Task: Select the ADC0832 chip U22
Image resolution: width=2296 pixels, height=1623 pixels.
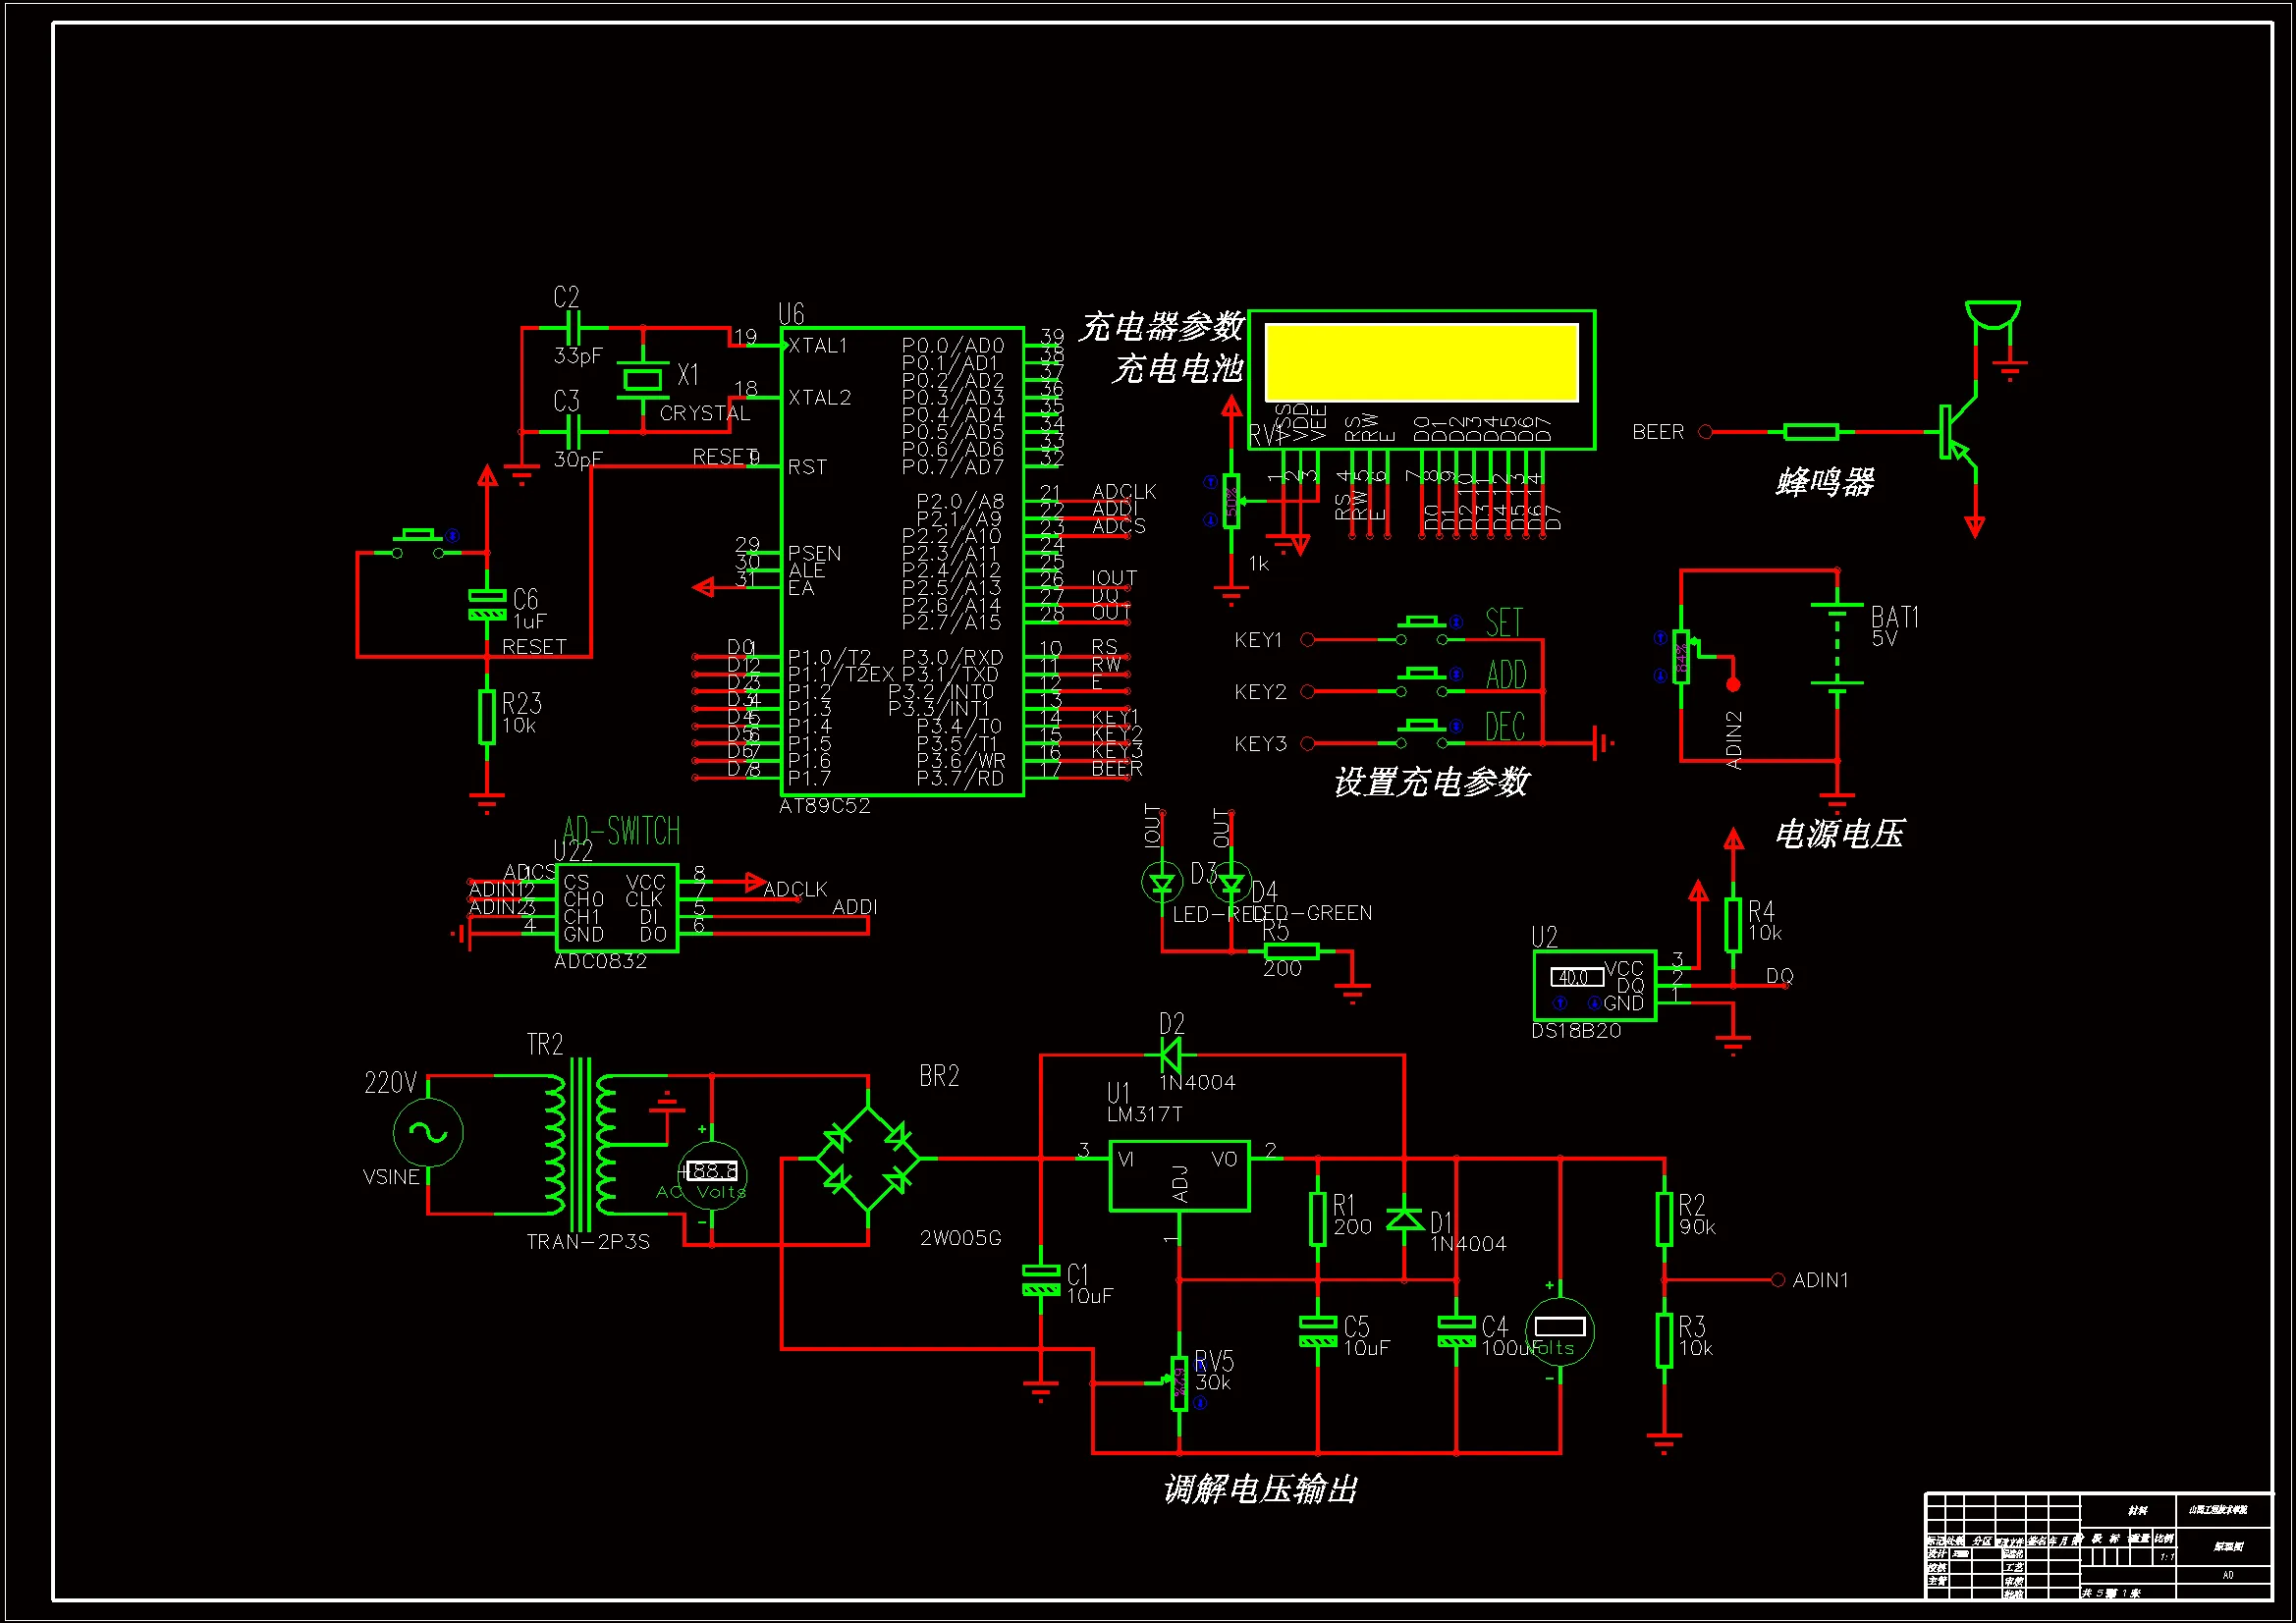Action: point(617,908)
